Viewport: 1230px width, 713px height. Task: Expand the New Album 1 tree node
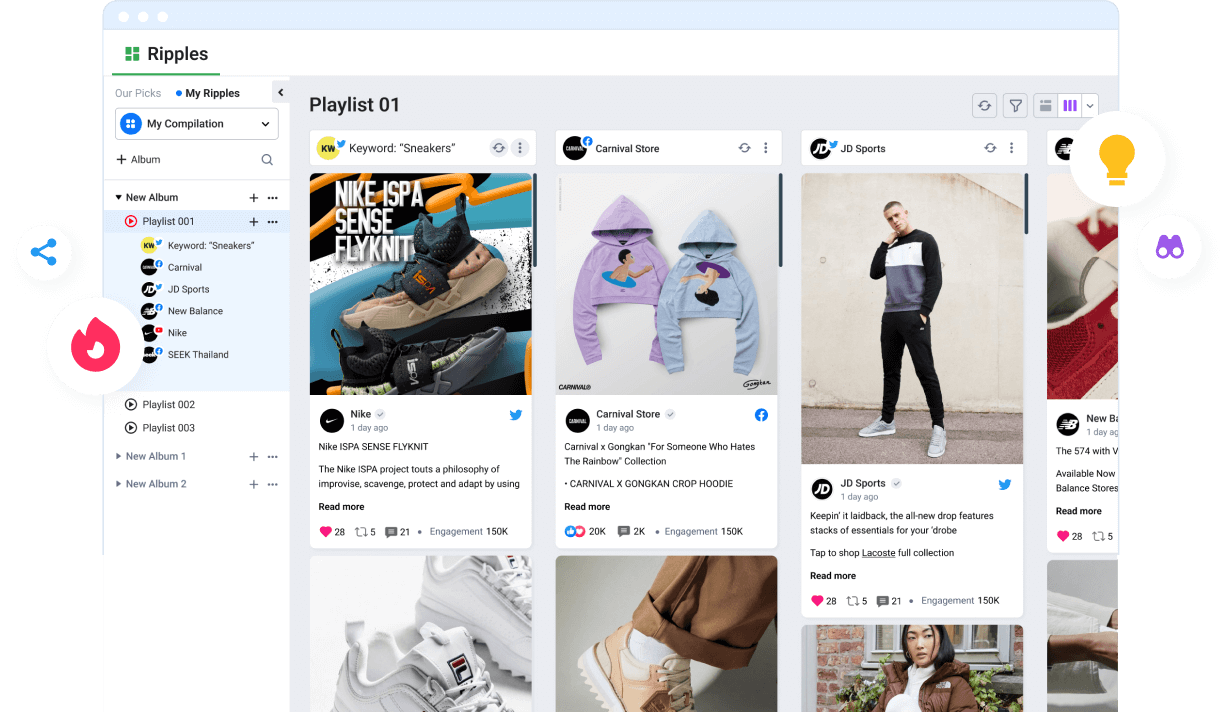119,457
